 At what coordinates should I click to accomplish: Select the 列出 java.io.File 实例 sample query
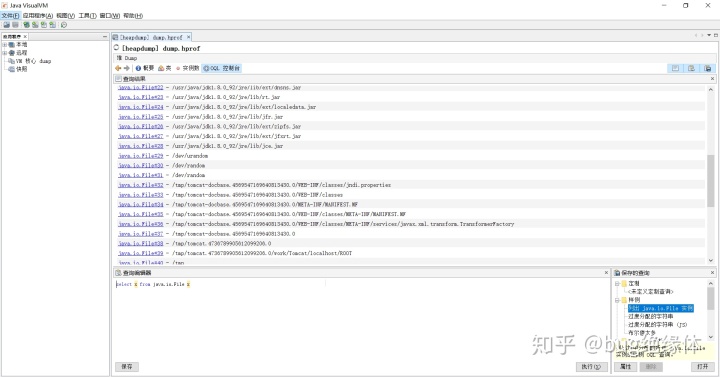(661, 308)
